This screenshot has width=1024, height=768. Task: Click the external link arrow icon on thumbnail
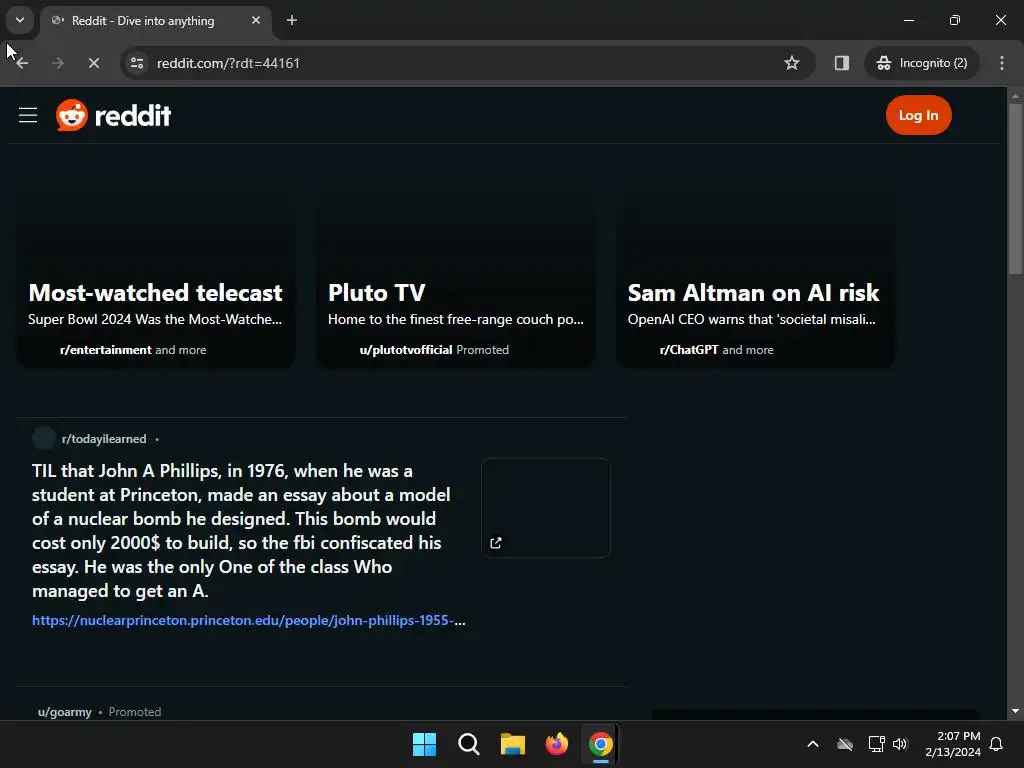[x=496, y=543]
